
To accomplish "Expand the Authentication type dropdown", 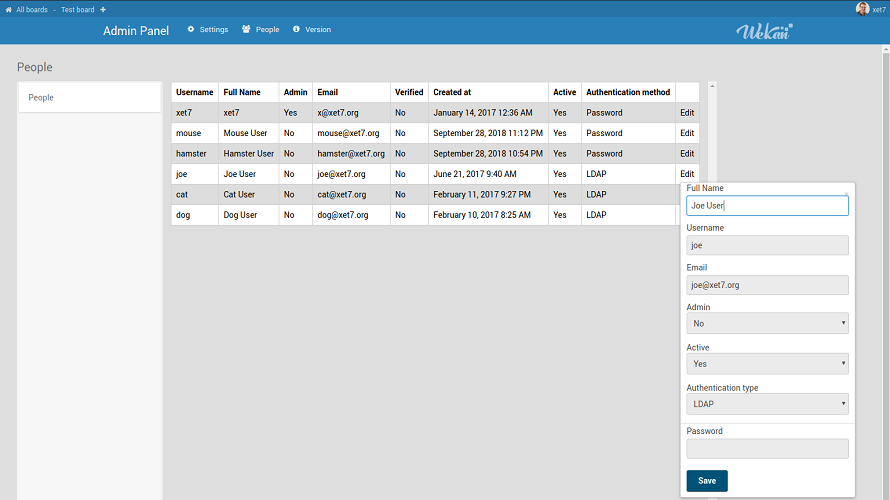I will 767,404.
